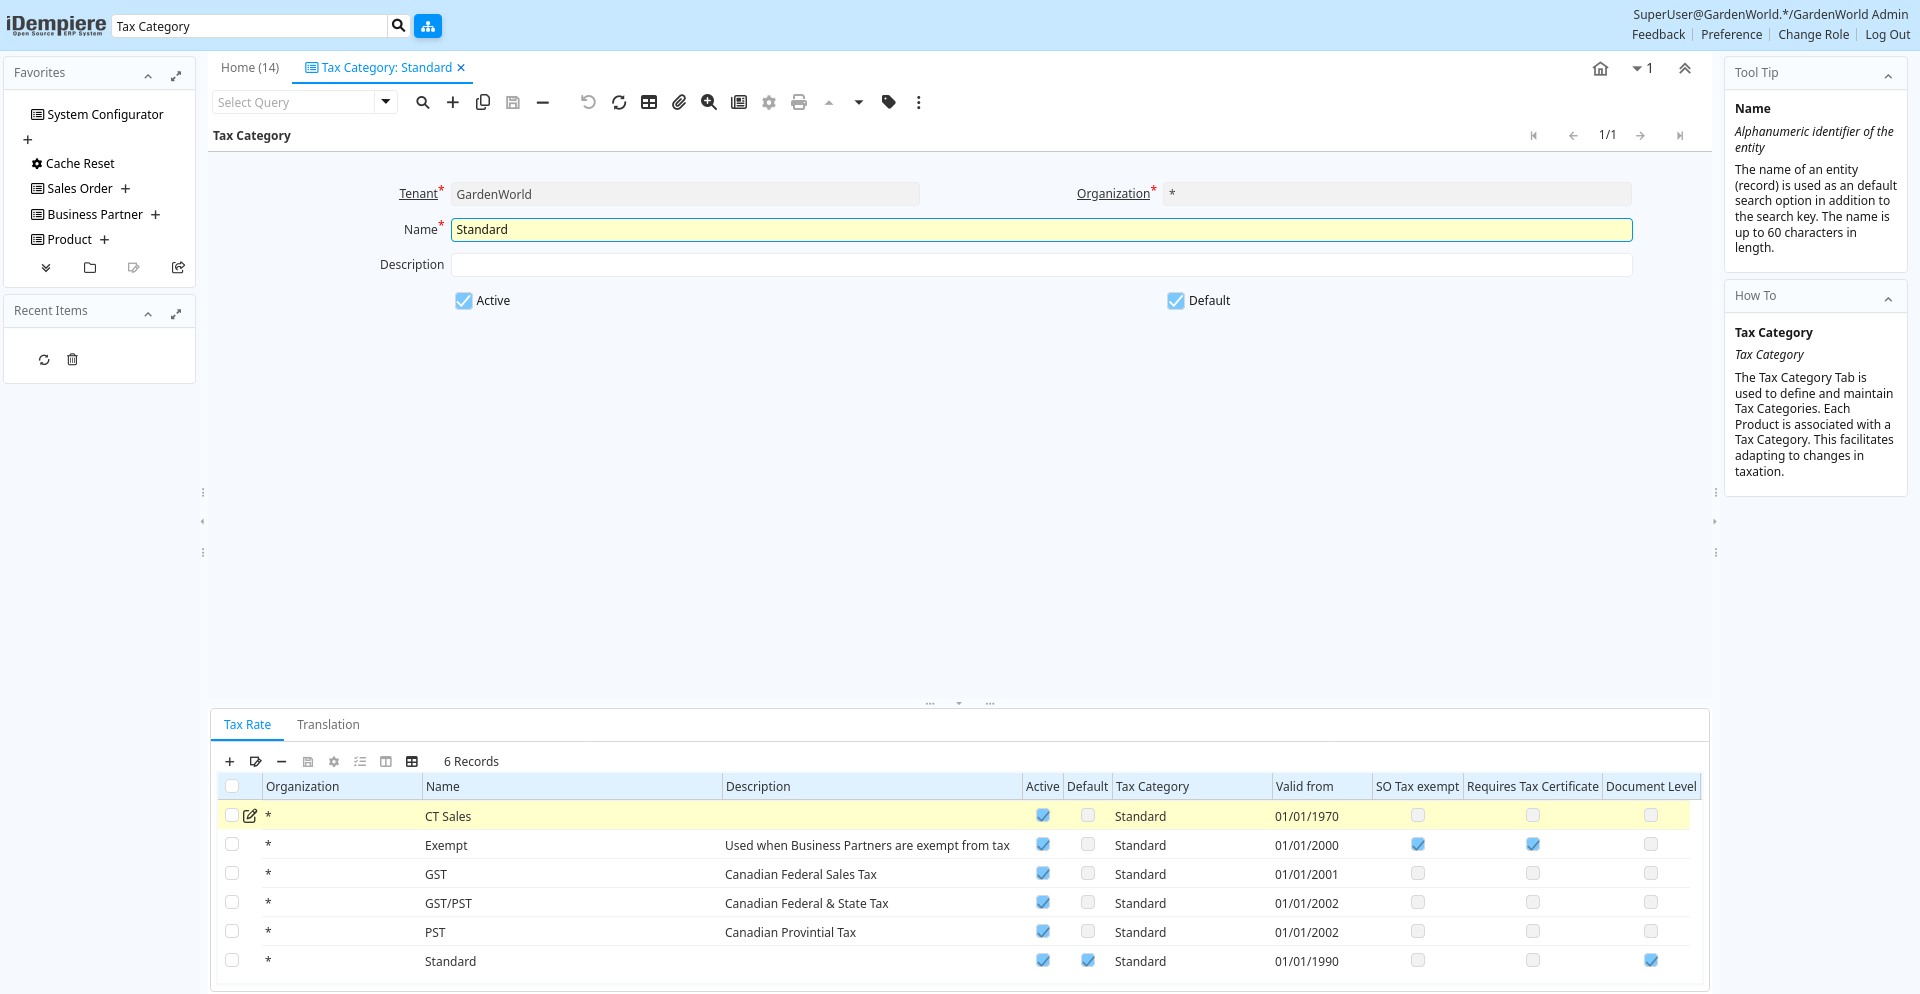Open the Select Query dropdown

coord(385,102)
